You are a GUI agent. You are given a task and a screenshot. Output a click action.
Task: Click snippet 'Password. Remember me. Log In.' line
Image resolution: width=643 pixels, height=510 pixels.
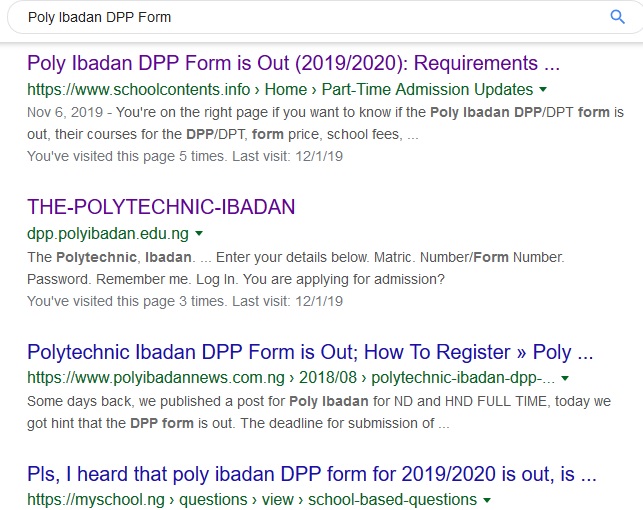click(x=236, y=279)
